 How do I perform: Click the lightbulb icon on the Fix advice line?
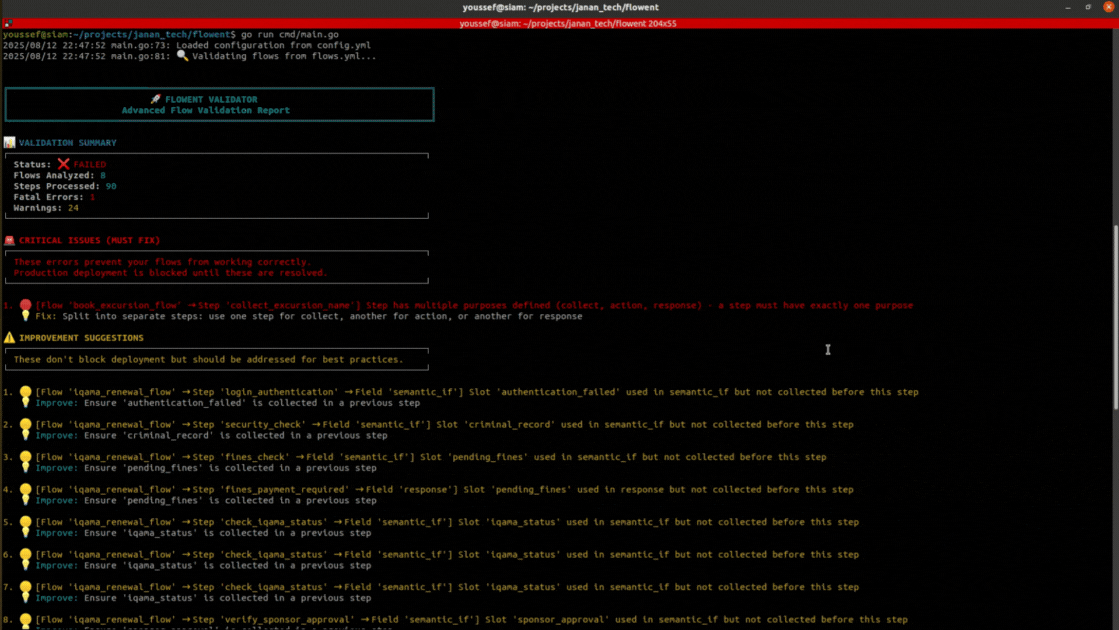point(25,315)
